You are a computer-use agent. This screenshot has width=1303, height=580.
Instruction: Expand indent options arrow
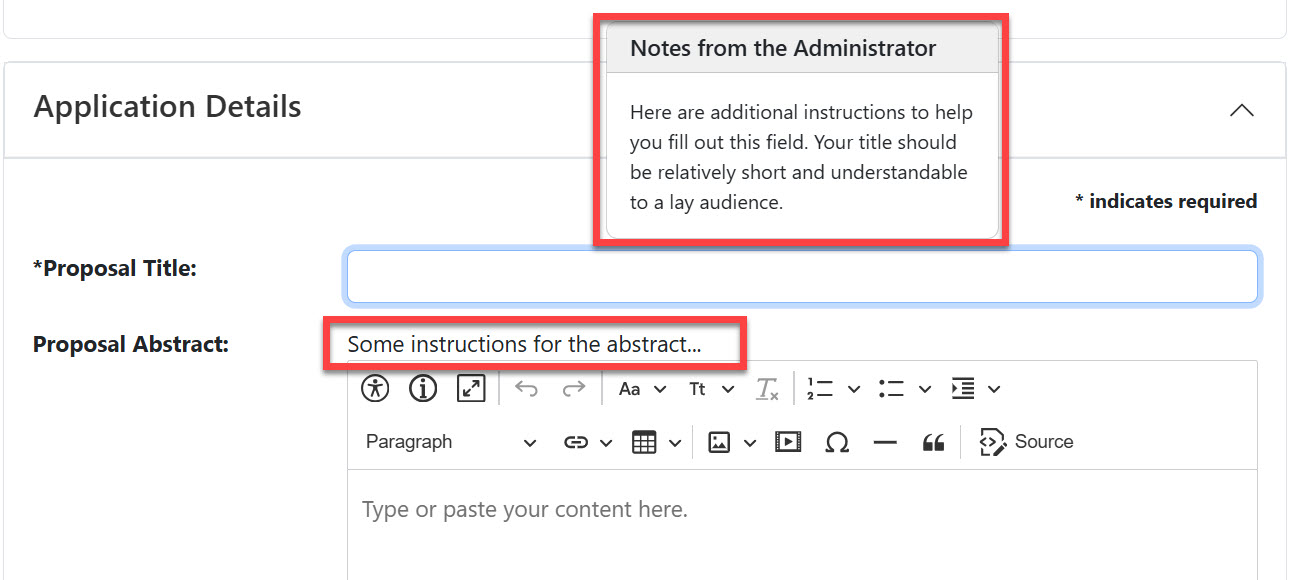pyautogui.click(x=994, y=389)
